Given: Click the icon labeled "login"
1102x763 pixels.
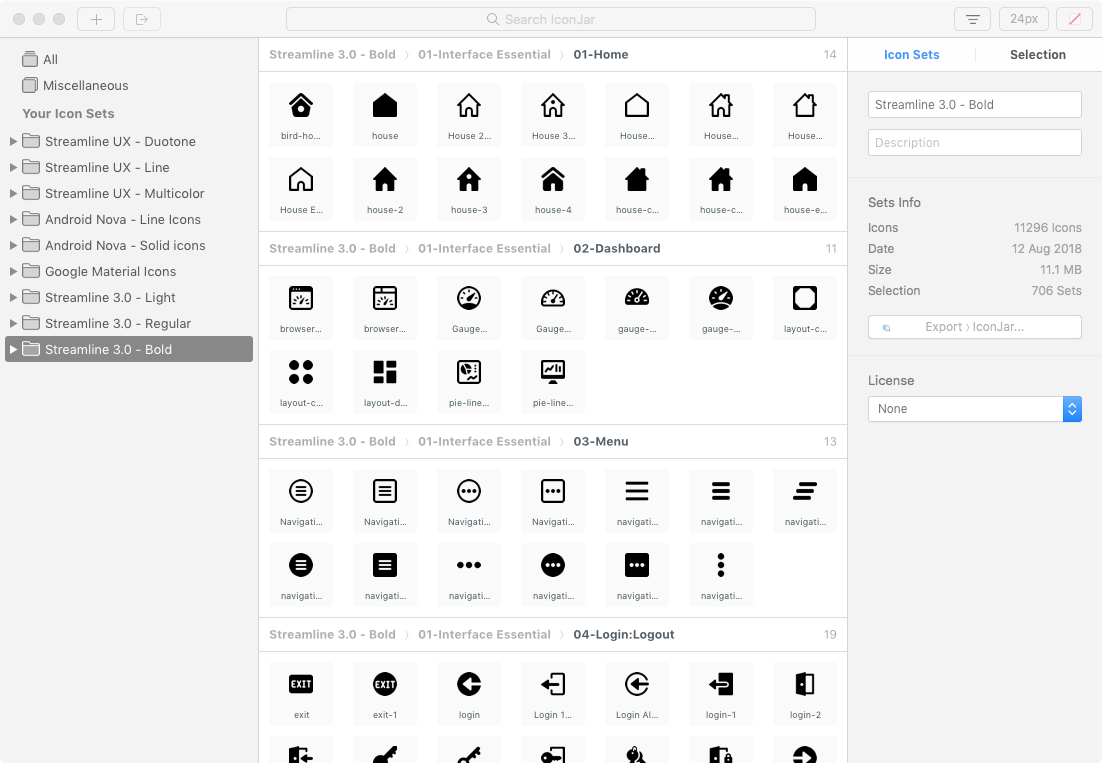Looking at the screenshot, I should tap(469, 693).
